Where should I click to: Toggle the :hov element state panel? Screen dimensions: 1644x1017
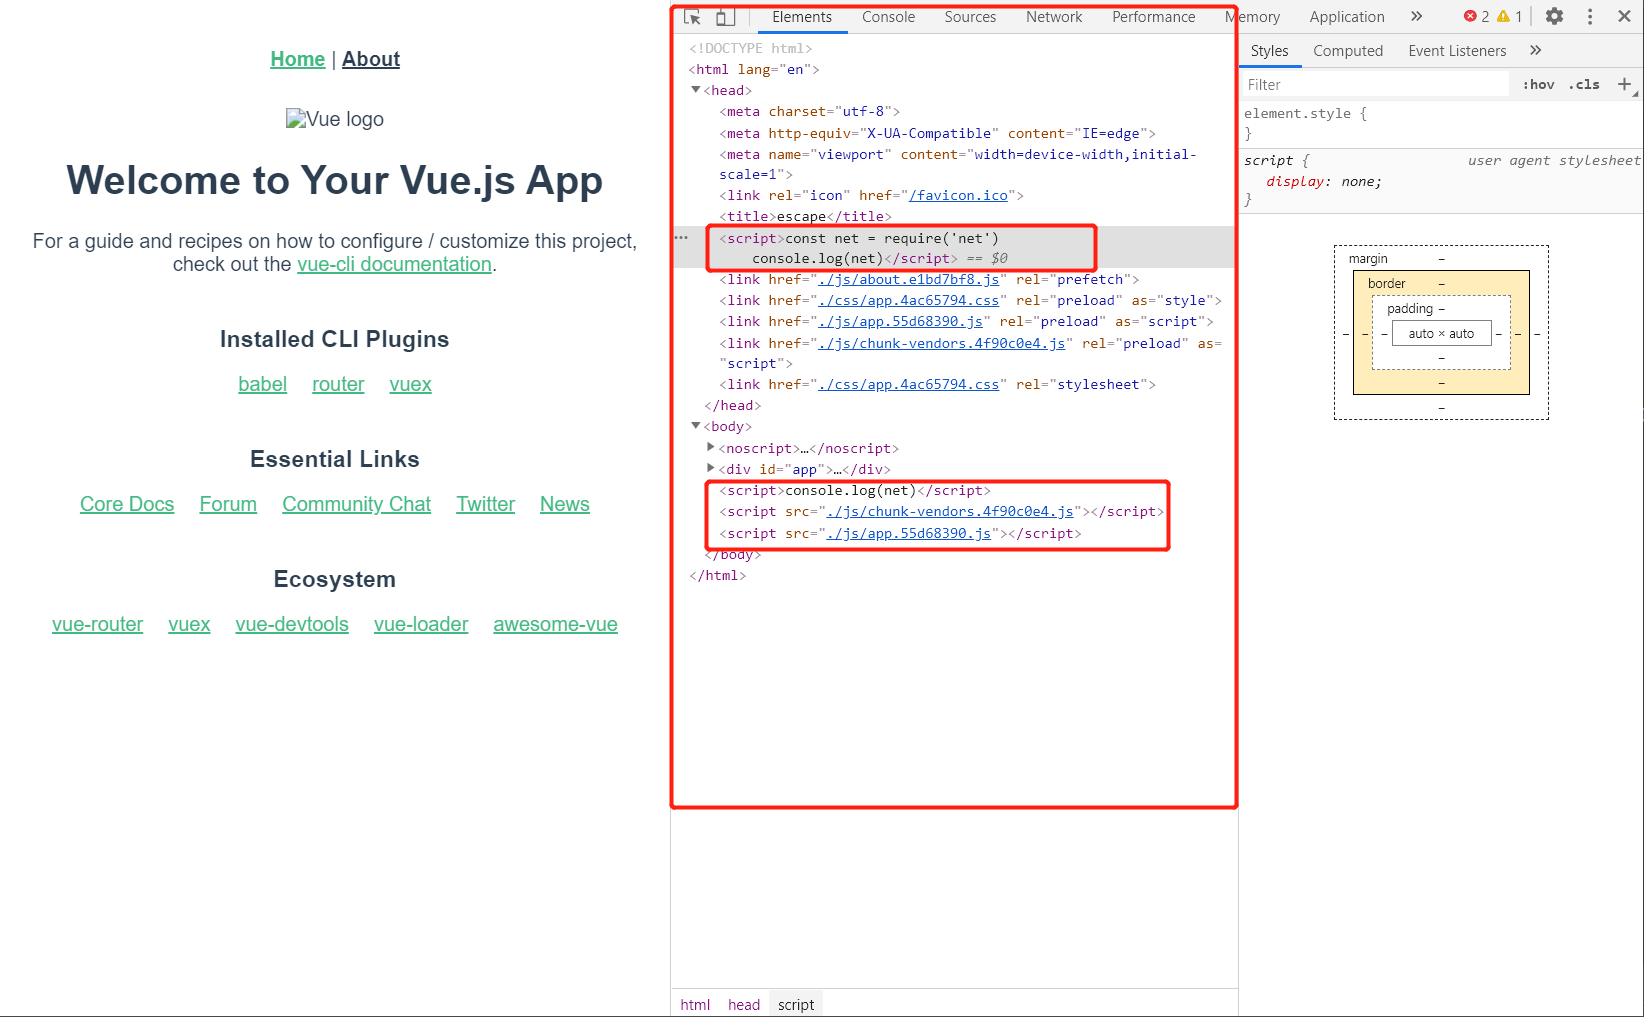point(1538,84)
